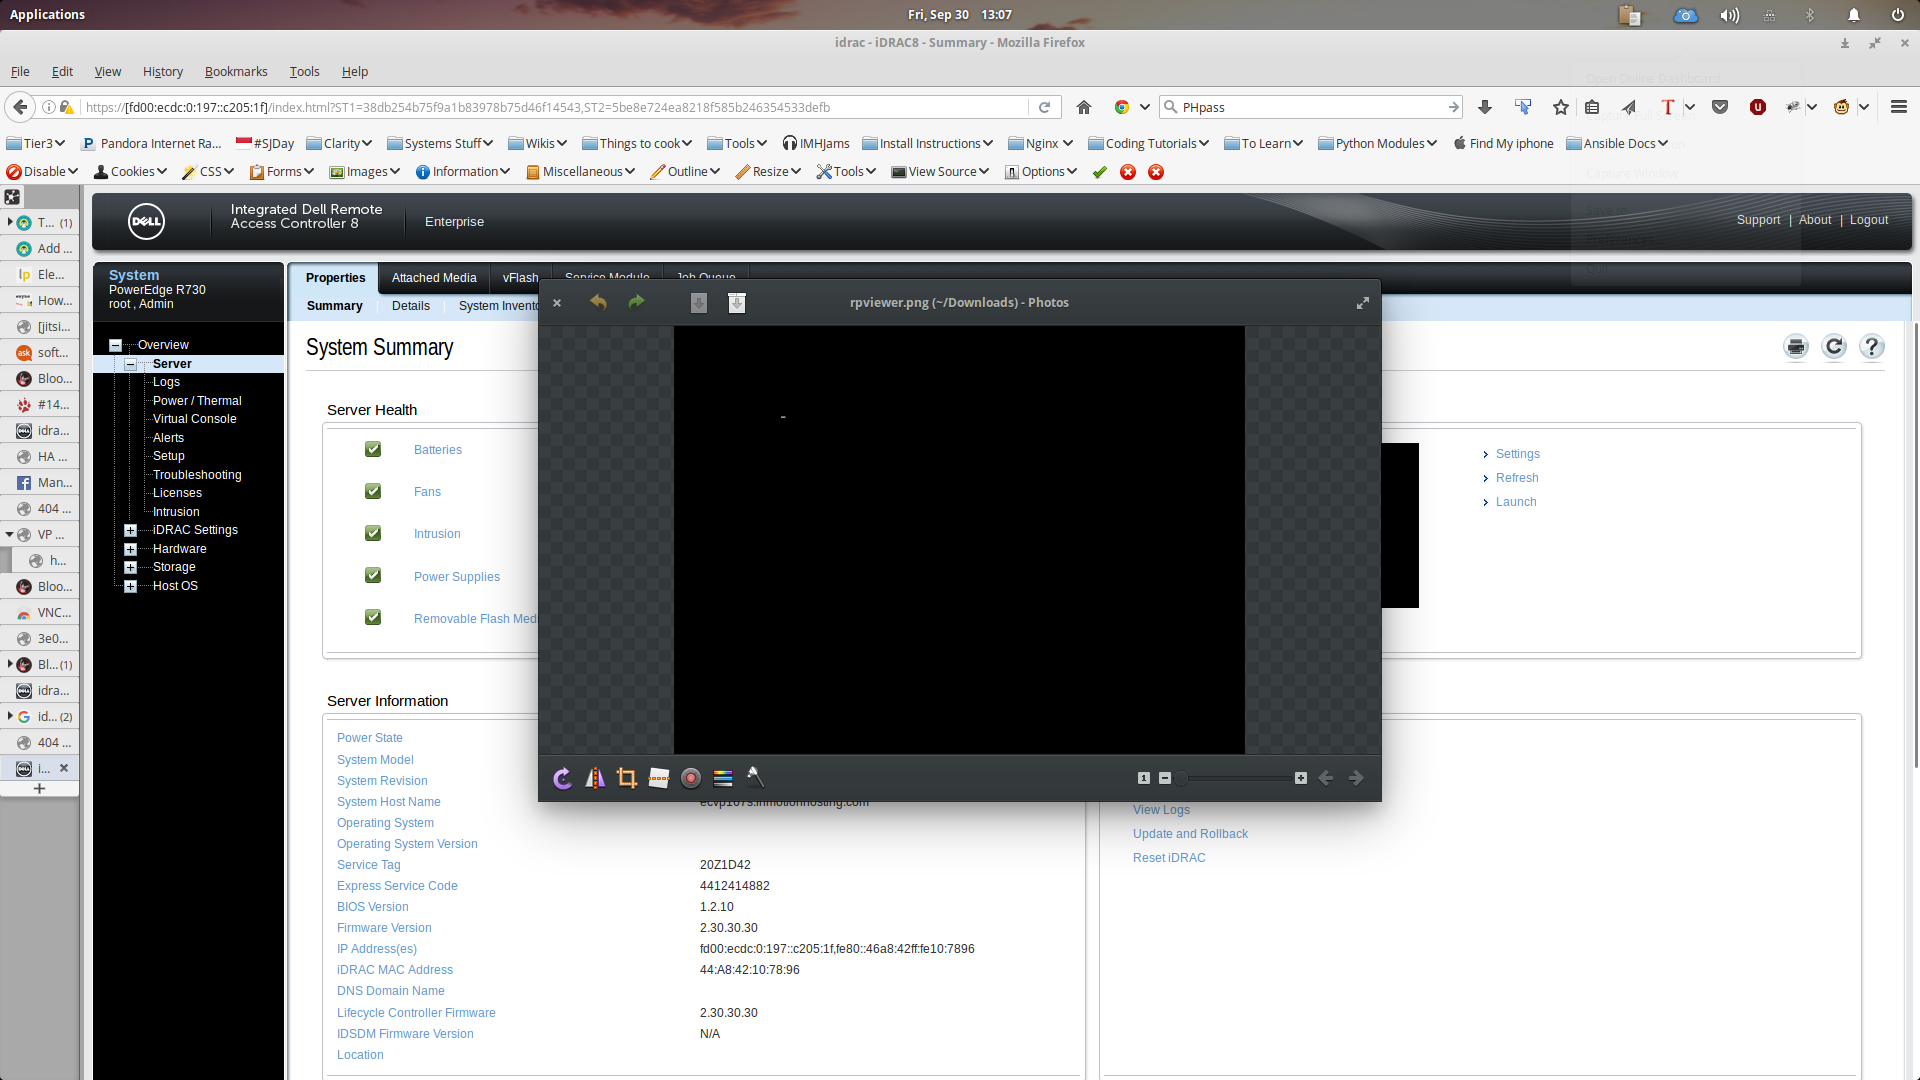Expand the iDRAC Settings tree node
This screenshot has width=1920, height=1080.
(130, 530)
